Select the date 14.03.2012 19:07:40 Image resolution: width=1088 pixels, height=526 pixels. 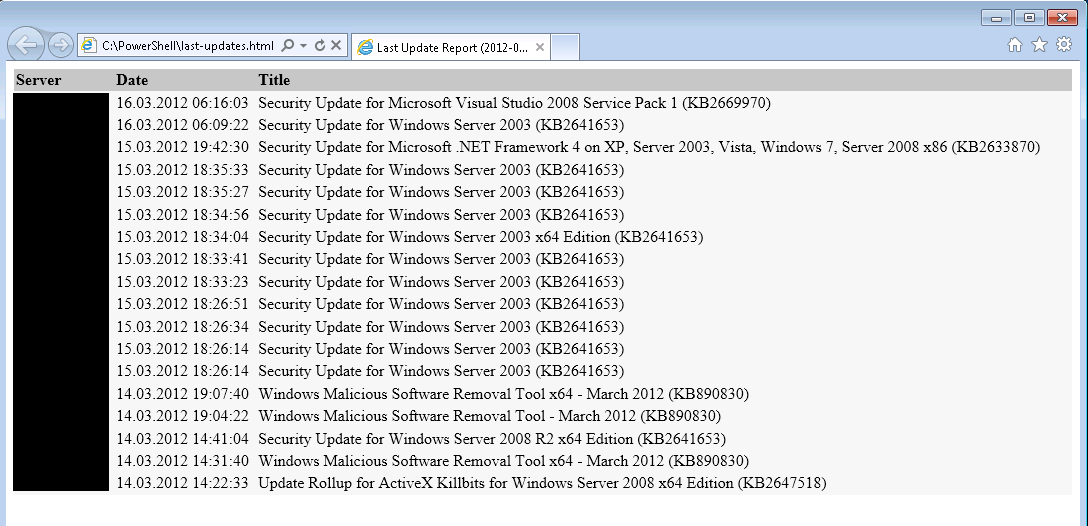[x=182, y=393]
